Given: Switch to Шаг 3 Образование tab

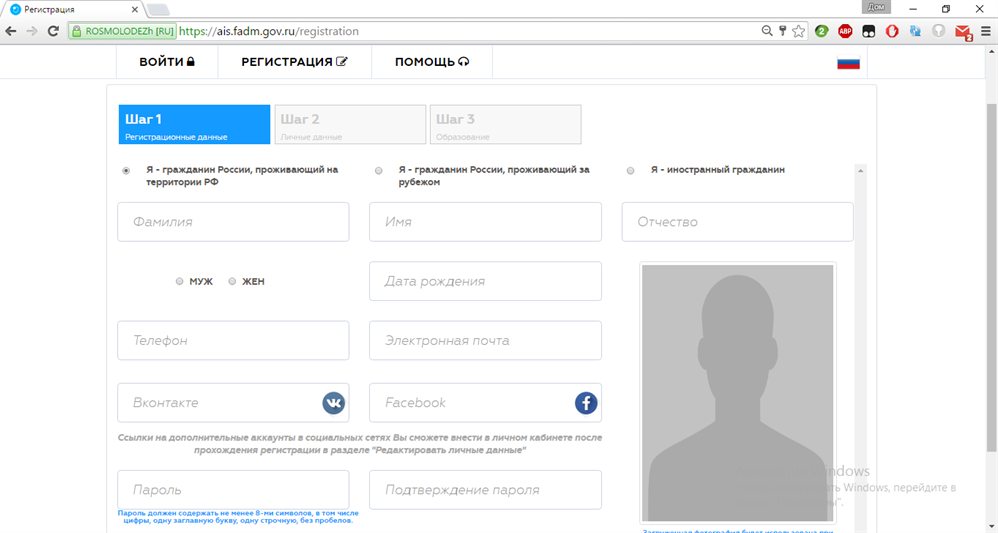Looking at the screenshot, I should coord(505,125).
